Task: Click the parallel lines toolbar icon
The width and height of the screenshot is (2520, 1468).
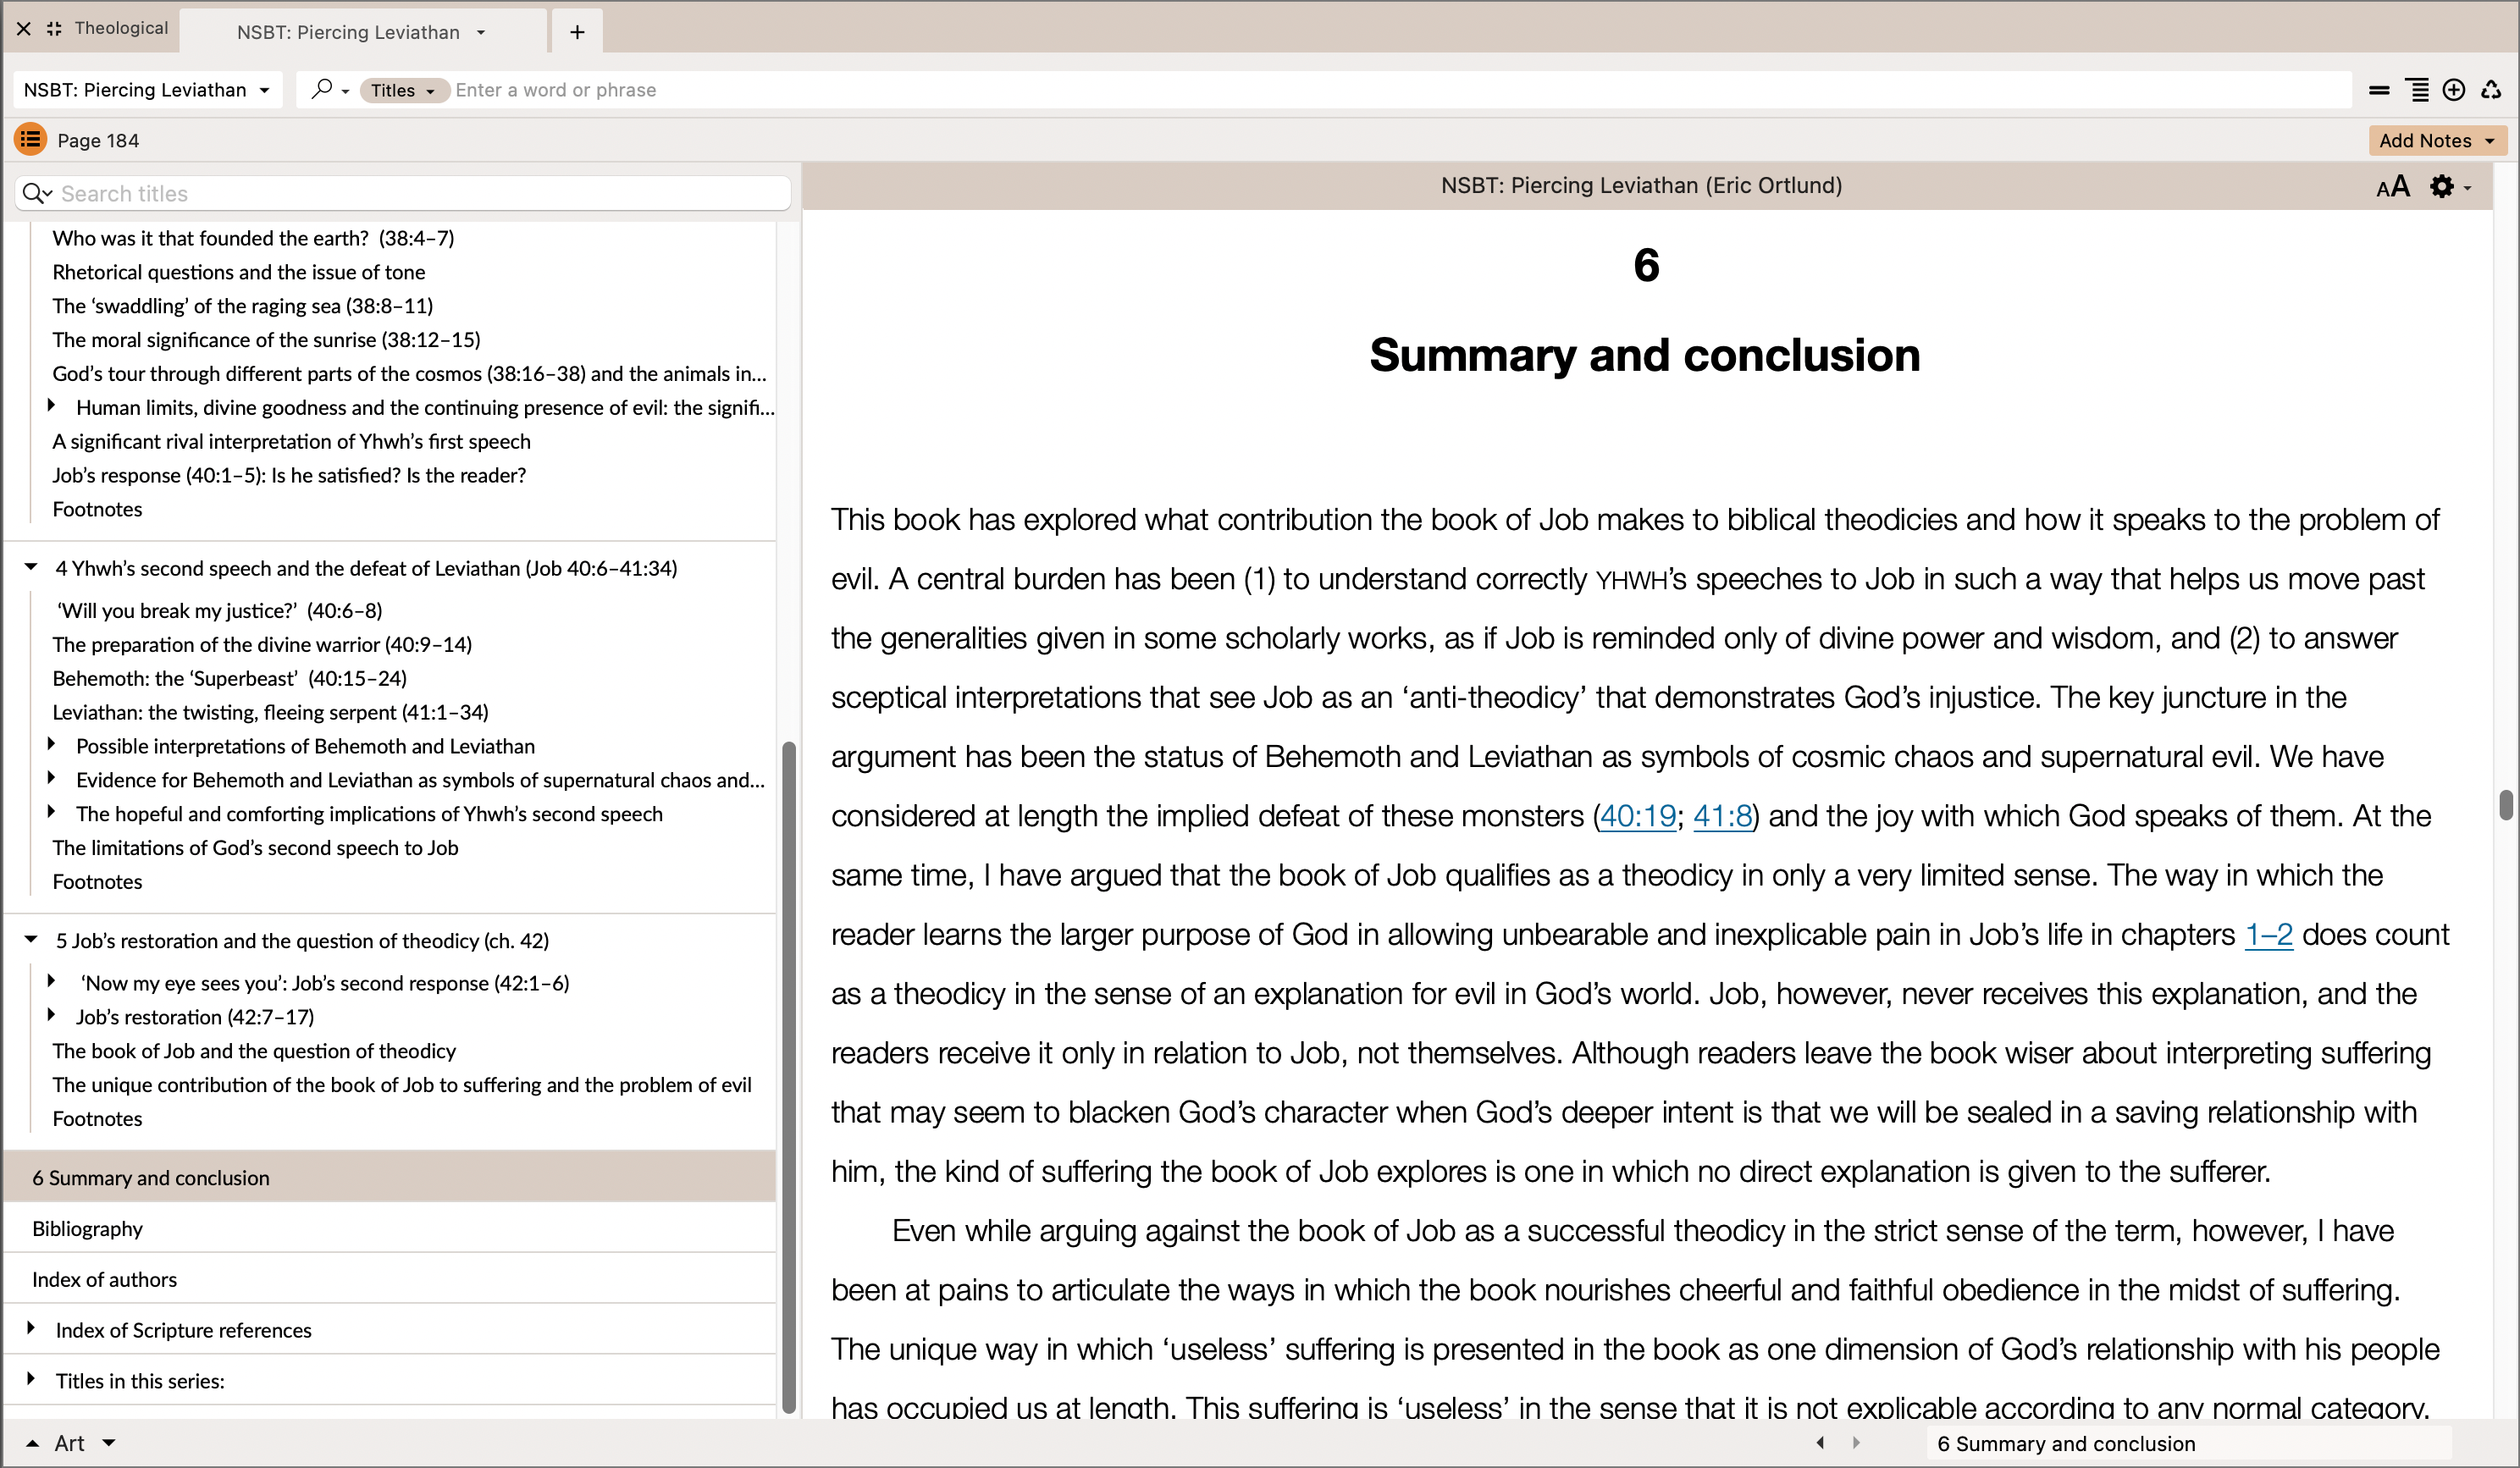Action: point(2379,90)
